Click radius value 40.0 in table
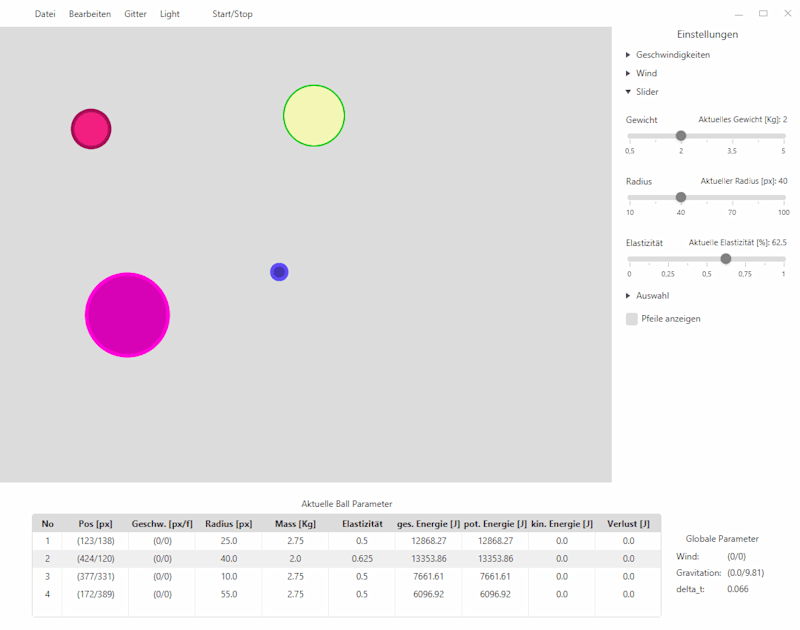Screen dimensions: 800x630 click(229, 559)
